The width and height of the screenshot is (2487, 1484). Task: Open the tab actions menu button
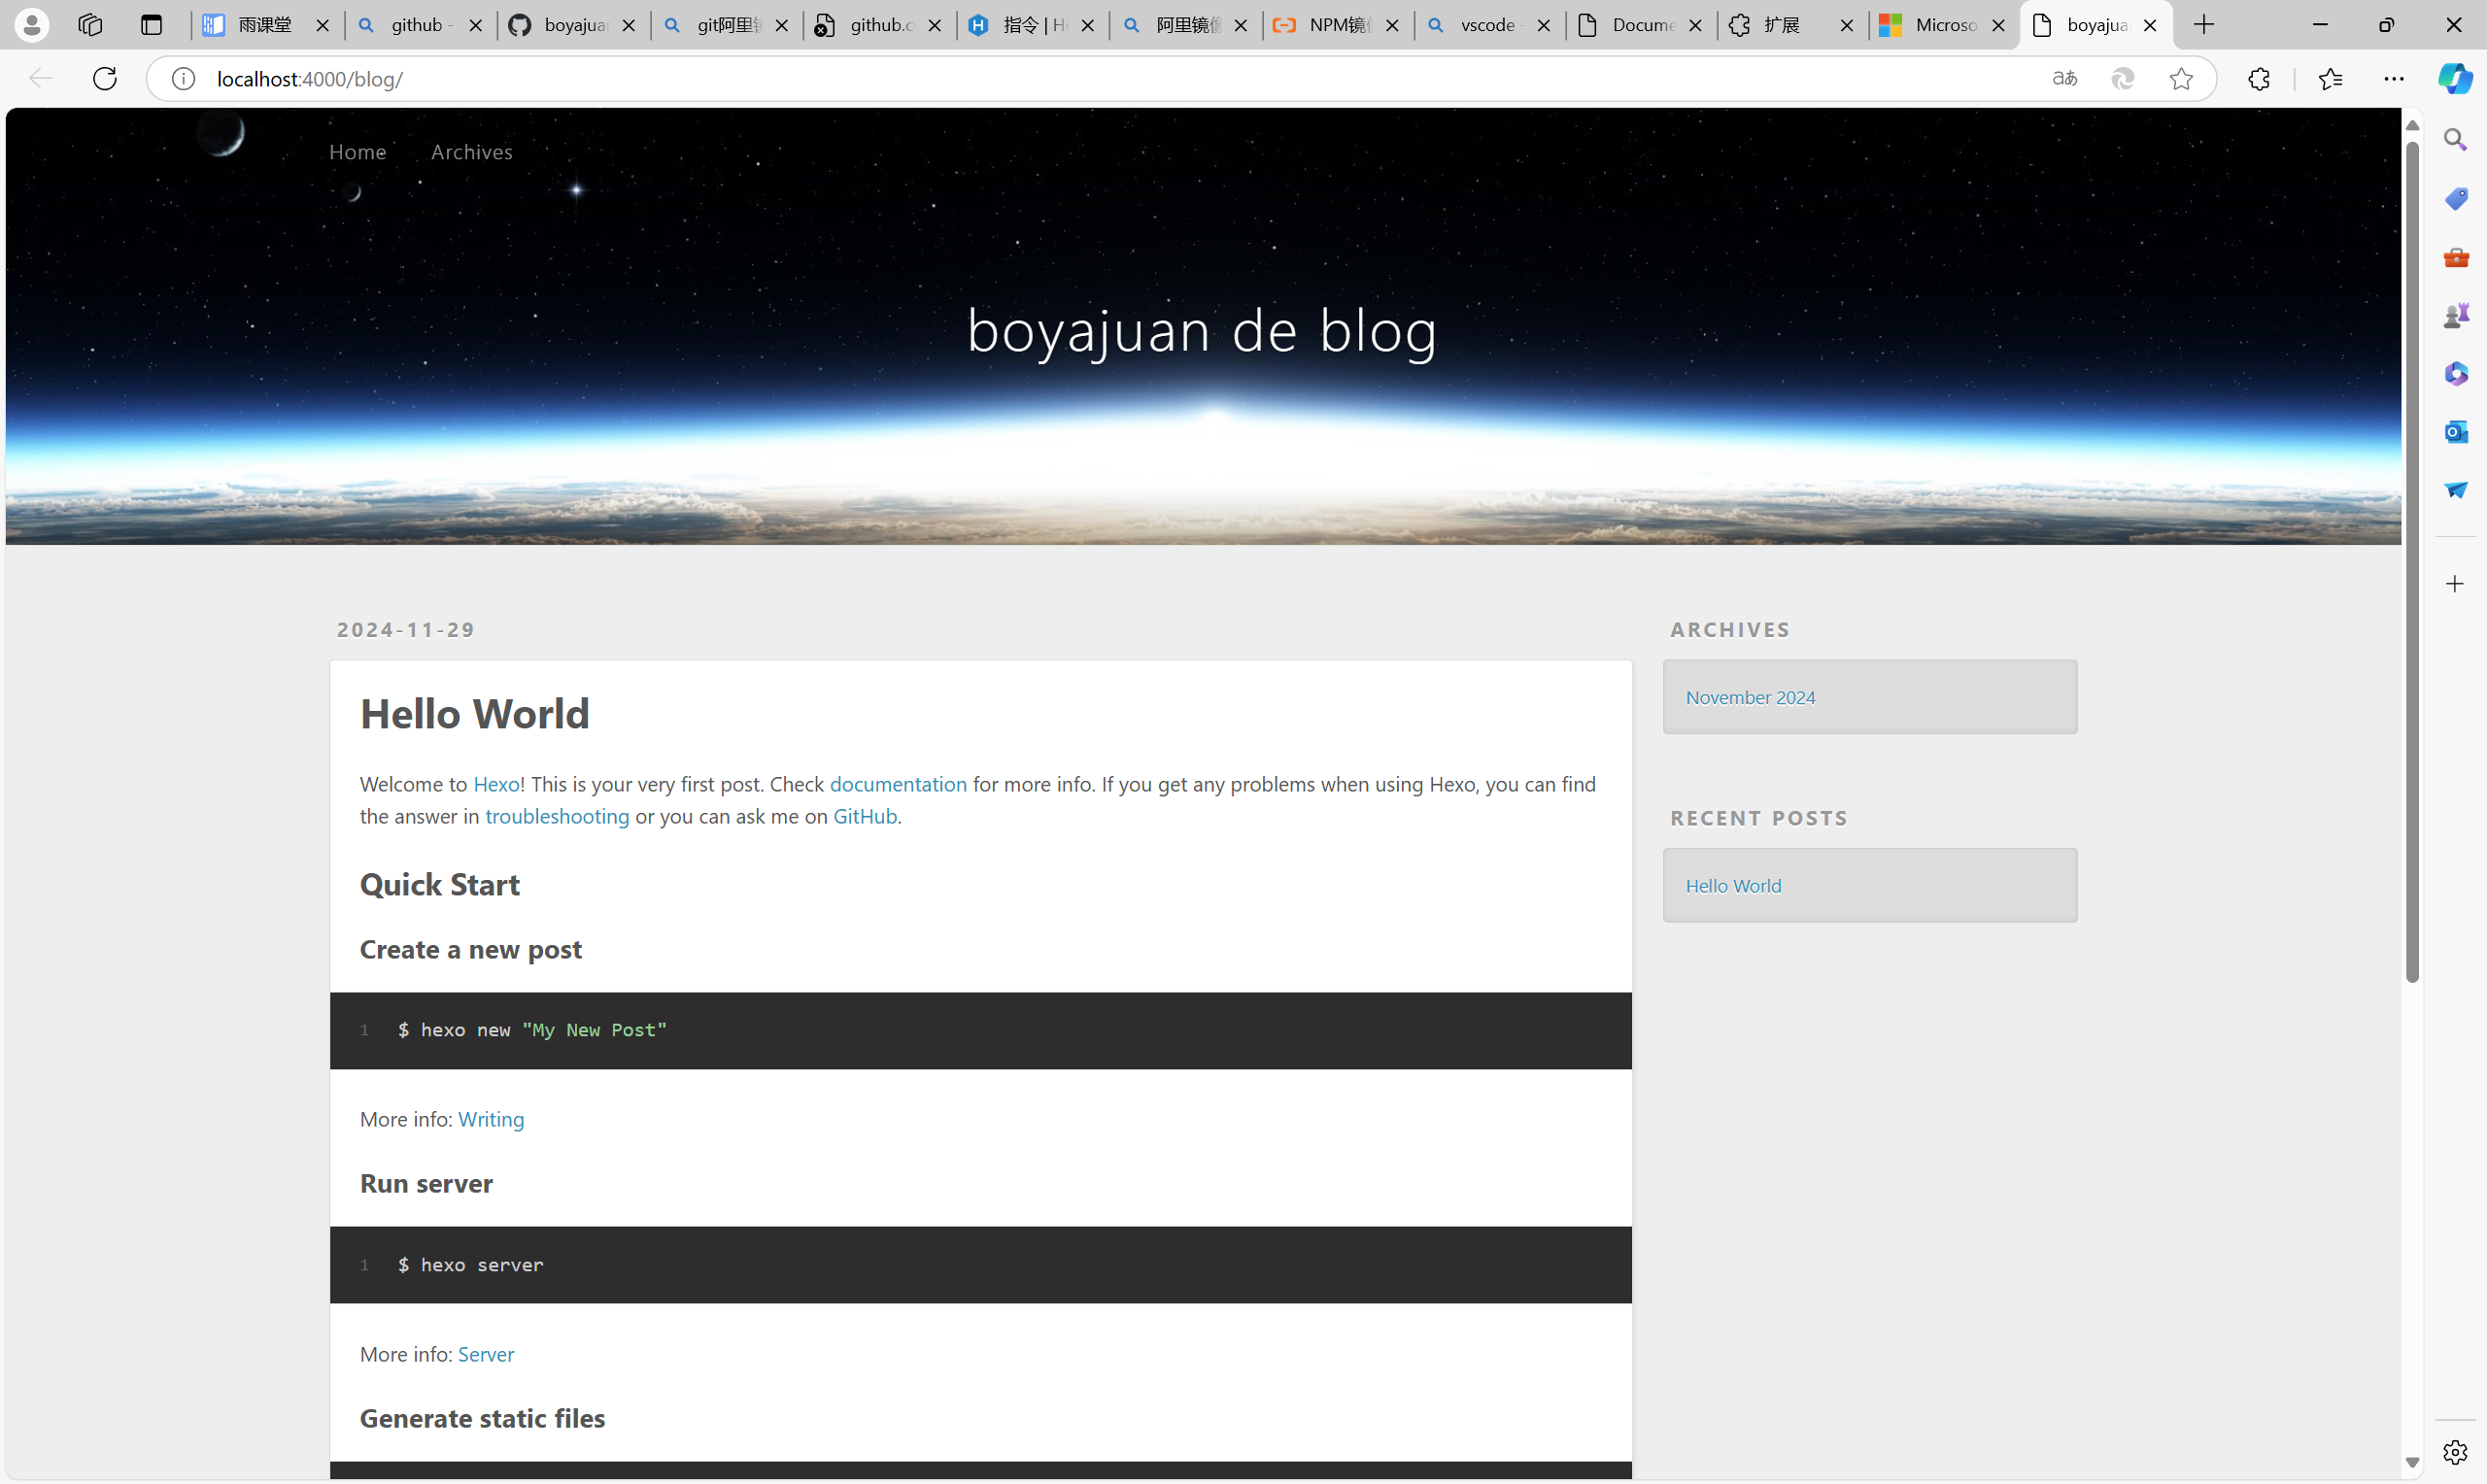tap(151, 25)
